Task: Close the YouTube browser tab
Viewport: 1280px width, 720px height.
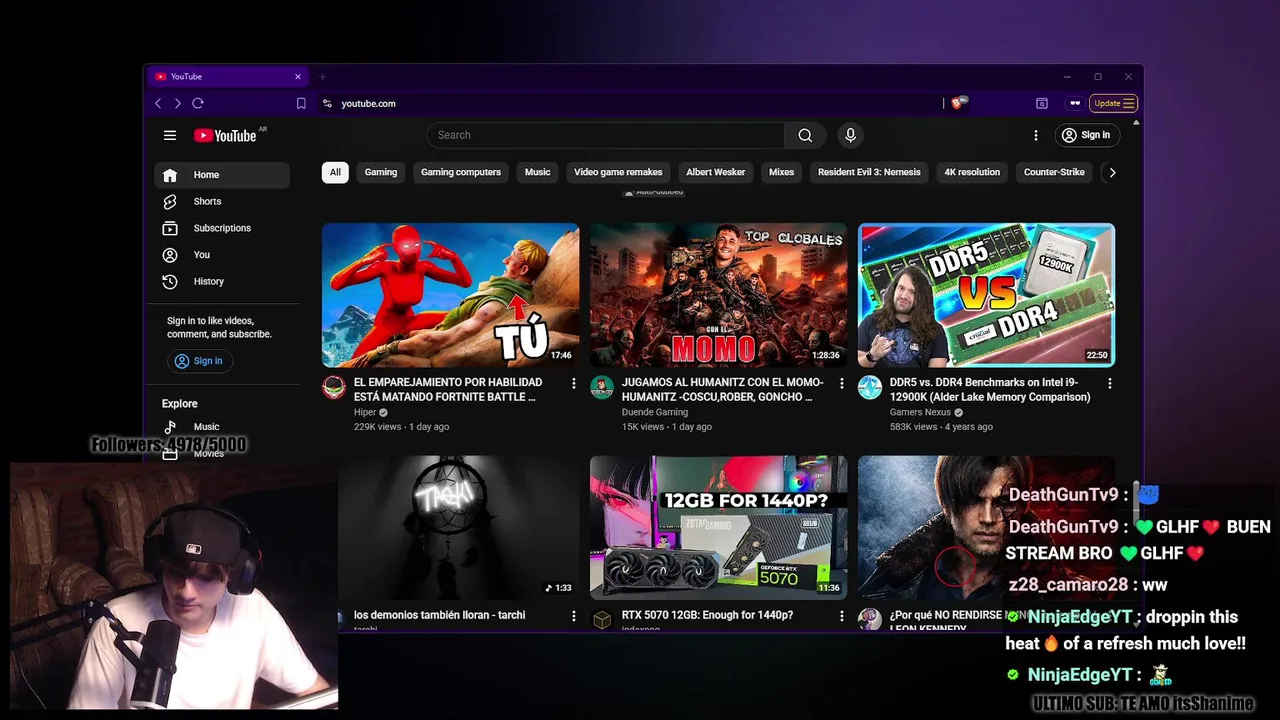Action: point(297,76)
